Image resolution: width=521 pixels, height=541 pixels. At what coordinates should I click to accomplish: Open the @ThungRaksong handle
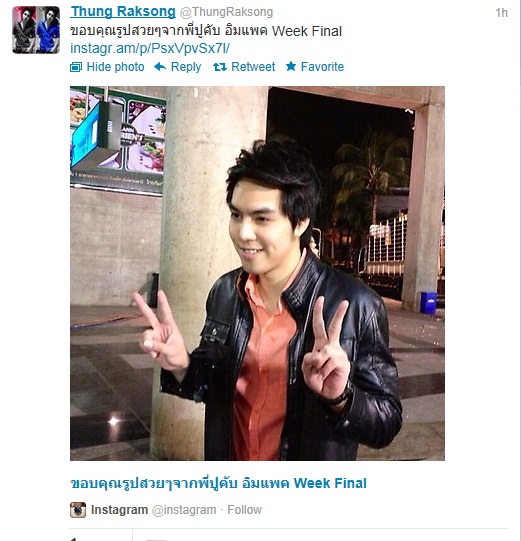coord(226,12)
